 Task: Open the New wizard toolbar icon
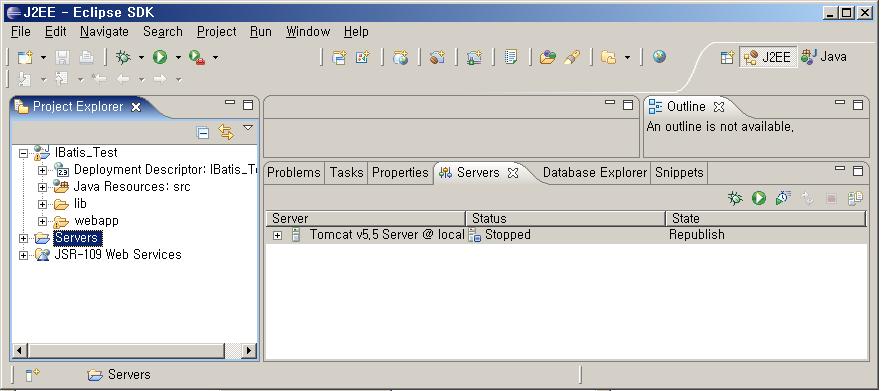tap(25, 57)
